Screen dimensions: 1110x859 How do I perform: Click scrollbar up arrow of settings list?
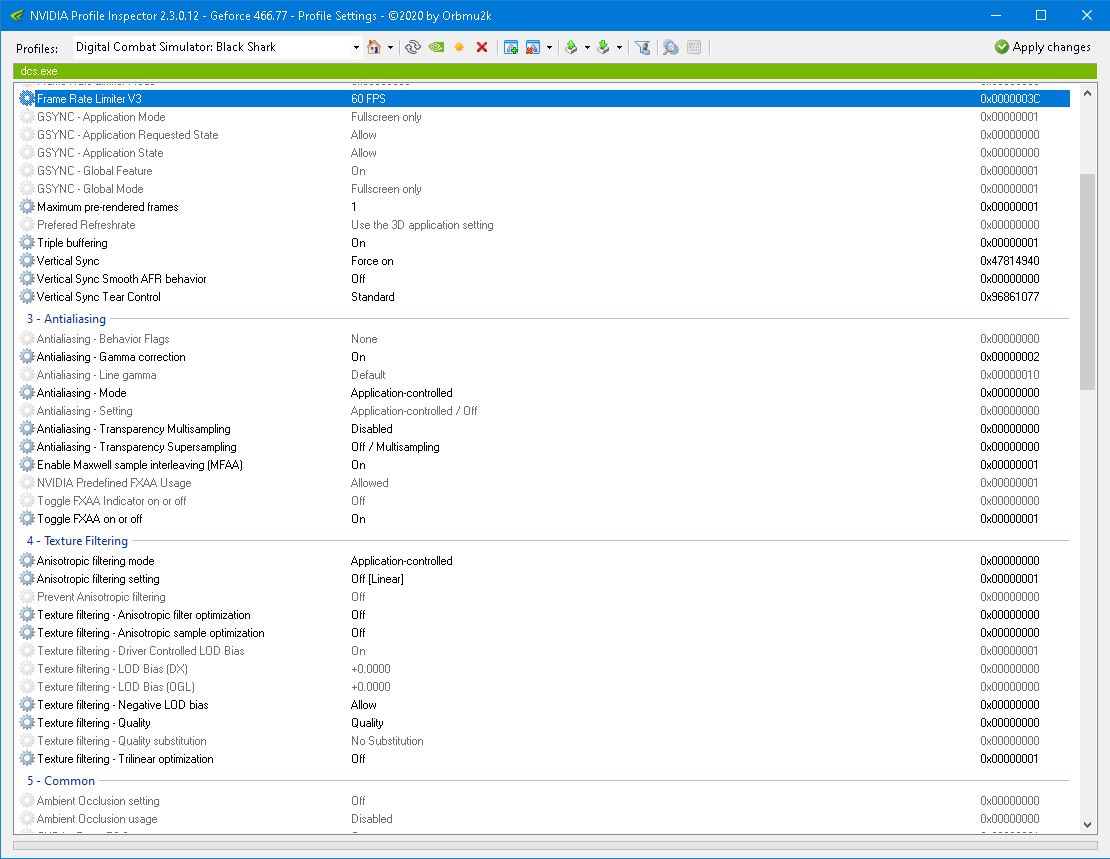pyautogui.click(x=1087, y=93)
